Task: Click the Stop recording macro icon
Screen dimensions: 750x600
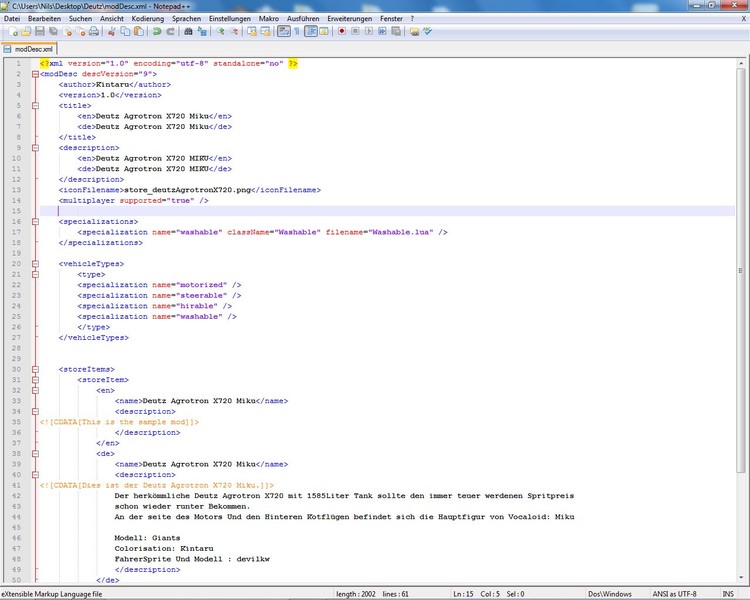Action: coord(355,32)
